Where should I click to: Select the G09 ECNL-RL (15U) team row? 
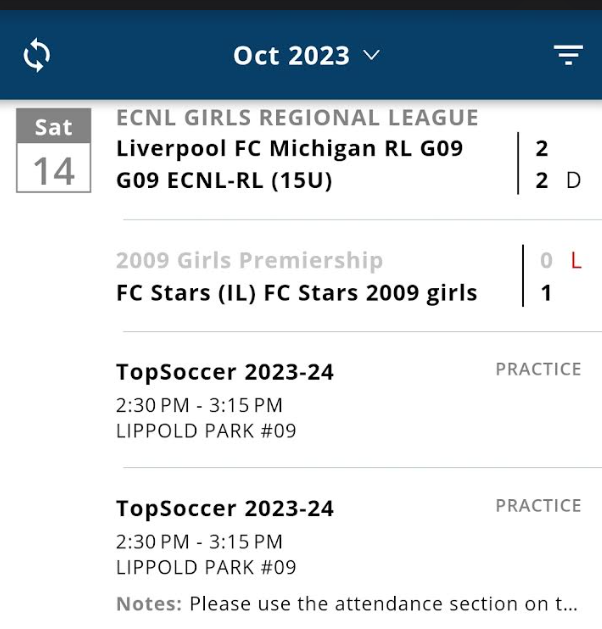click(224, 181)
